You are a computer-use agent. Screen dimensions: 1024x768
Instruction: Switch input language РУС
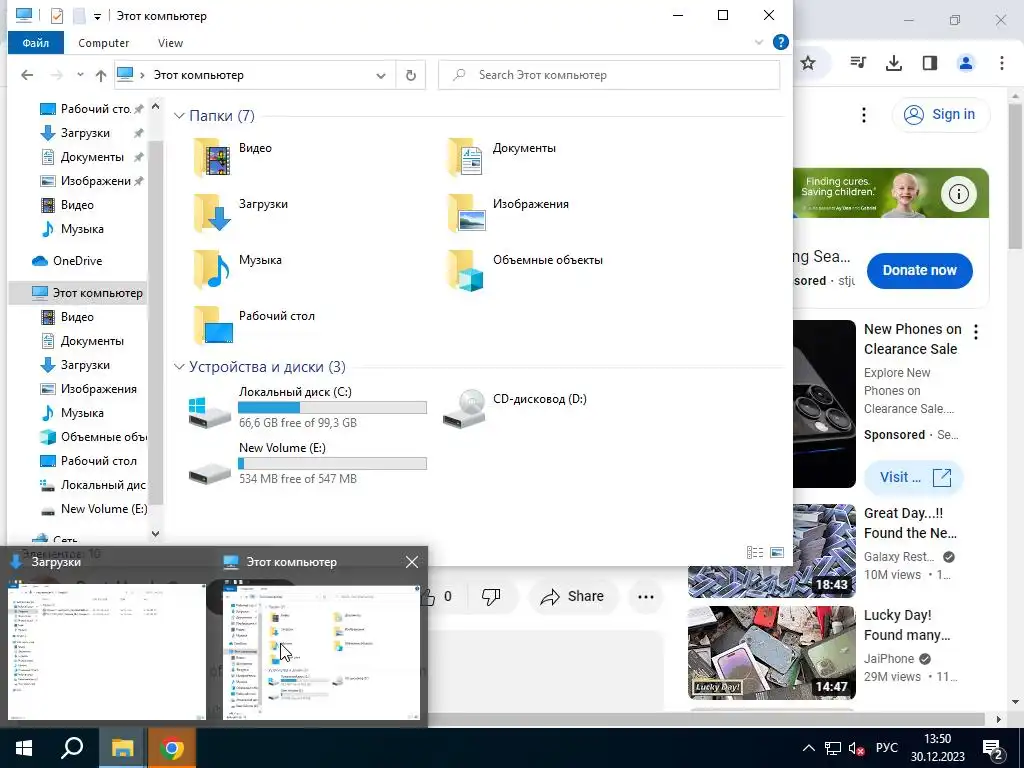tap(887, 748)
